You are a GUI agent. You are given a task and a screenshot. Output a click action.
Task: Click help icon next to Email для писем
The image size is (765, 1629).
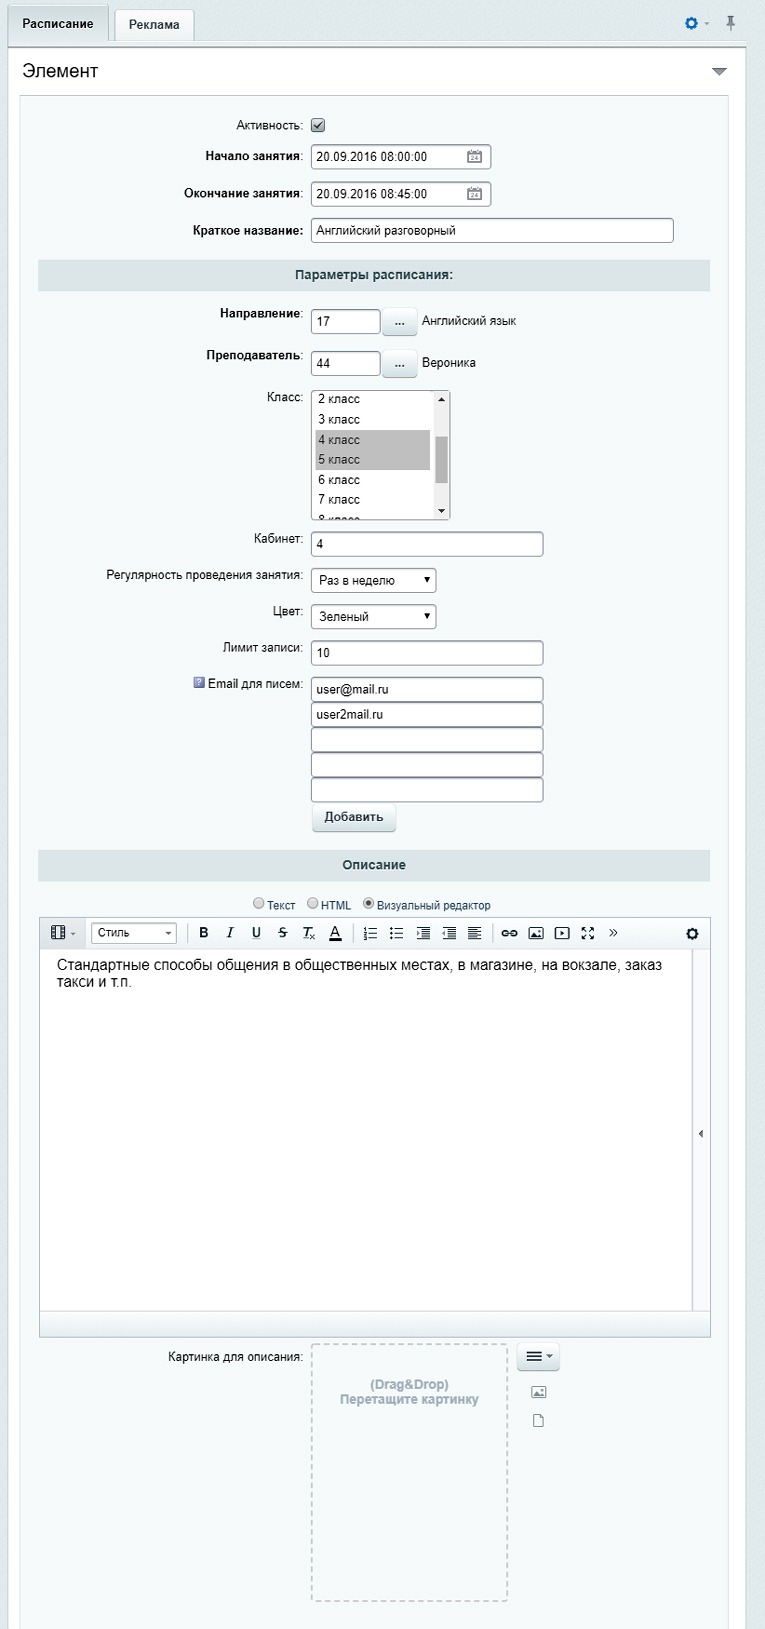click(x=199, y=683)
